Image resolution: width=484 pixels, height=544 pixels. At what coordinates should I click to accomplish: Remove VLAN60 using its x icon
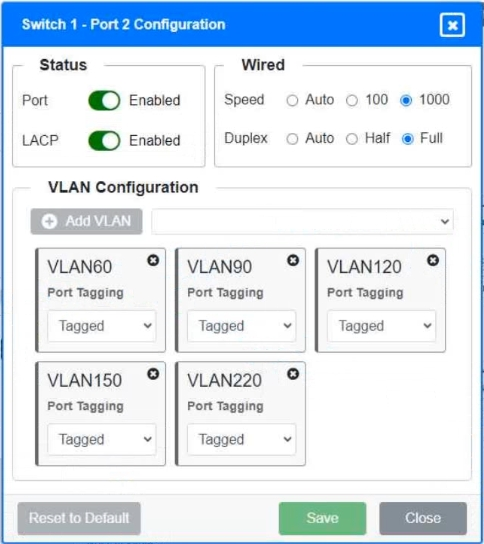tap(153, 260)
